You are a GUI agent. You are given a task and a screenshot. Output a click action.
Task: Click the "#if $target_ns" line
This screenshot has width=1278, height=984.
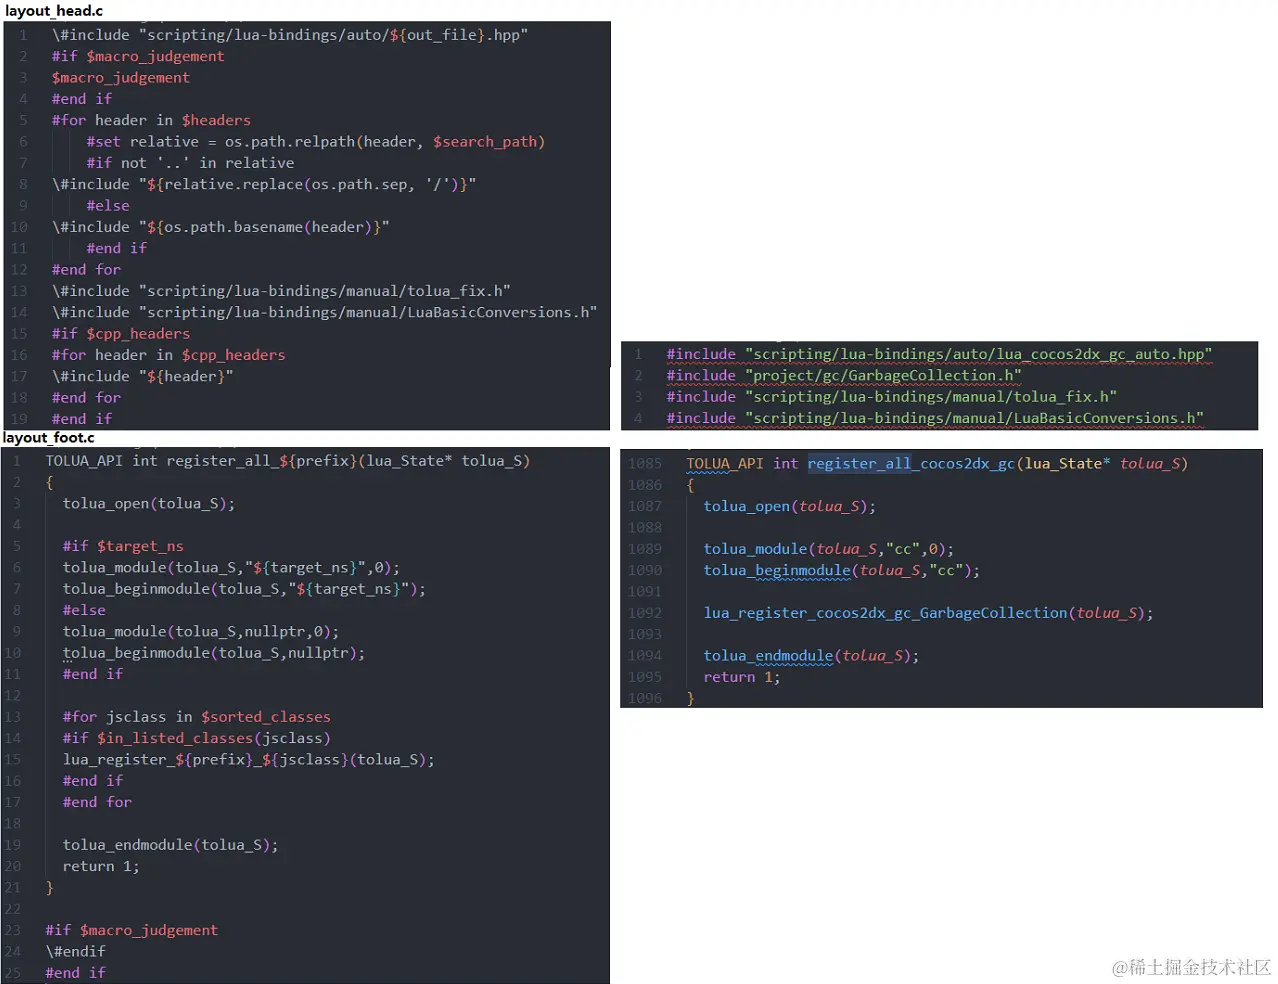point(123,546)
